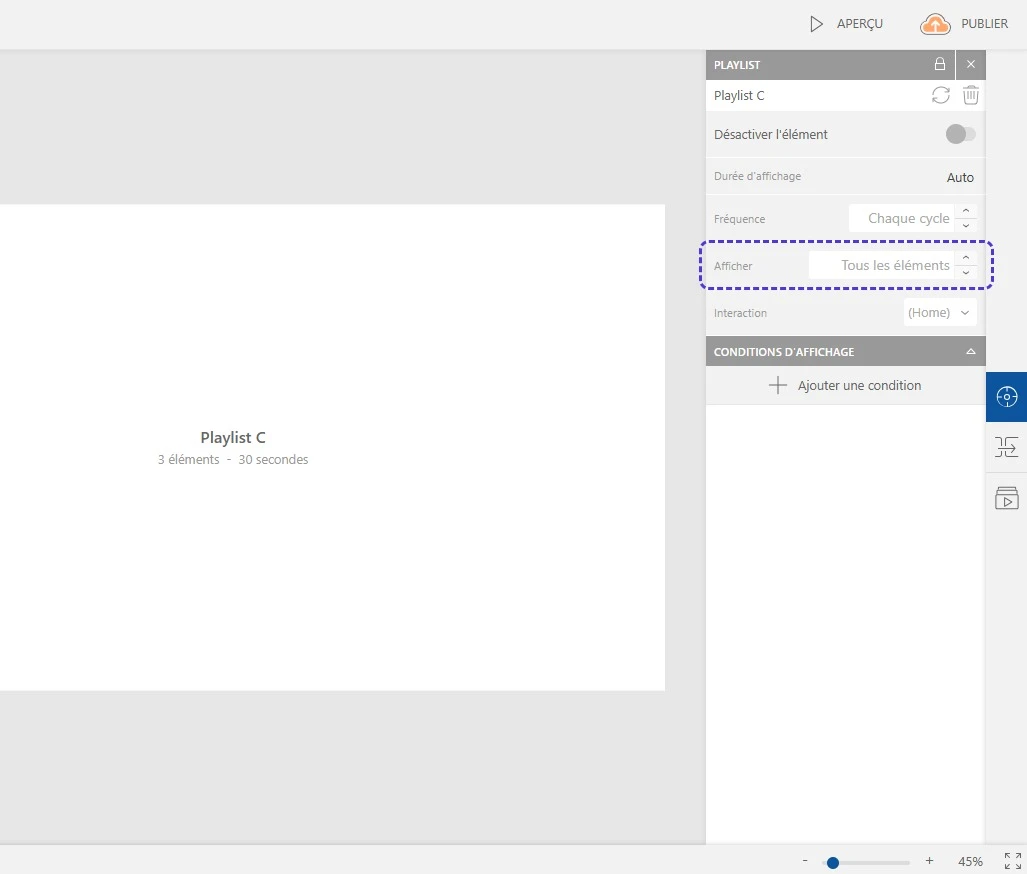1027x874 pixels.
Task: Close the PLAYLIST panel
Action: pos(971,64)
